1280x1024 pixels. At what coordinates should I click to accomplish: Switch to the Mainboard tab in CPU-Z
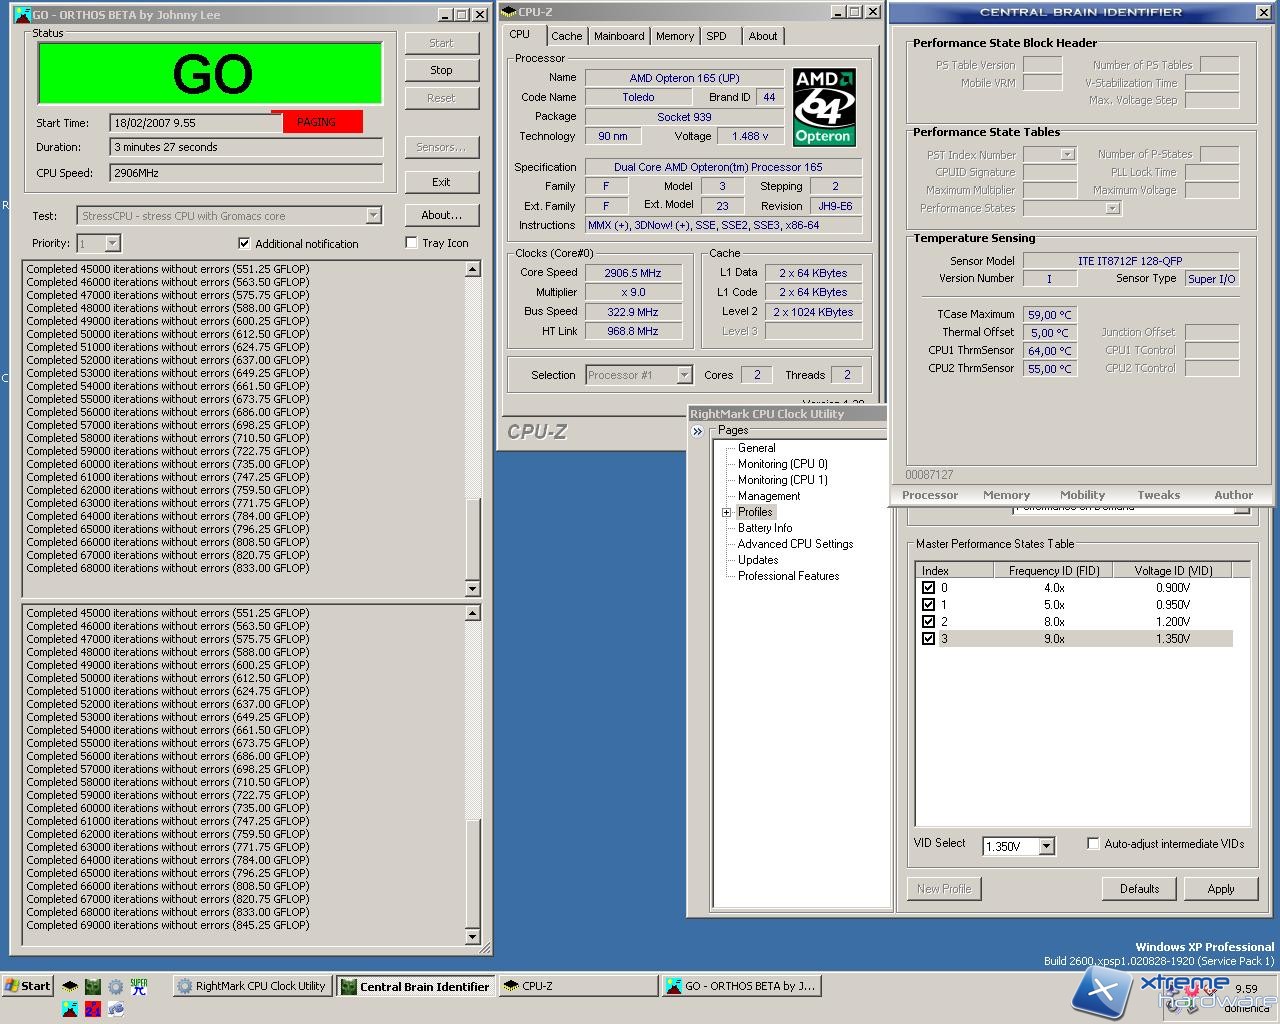tap(619, 36)
